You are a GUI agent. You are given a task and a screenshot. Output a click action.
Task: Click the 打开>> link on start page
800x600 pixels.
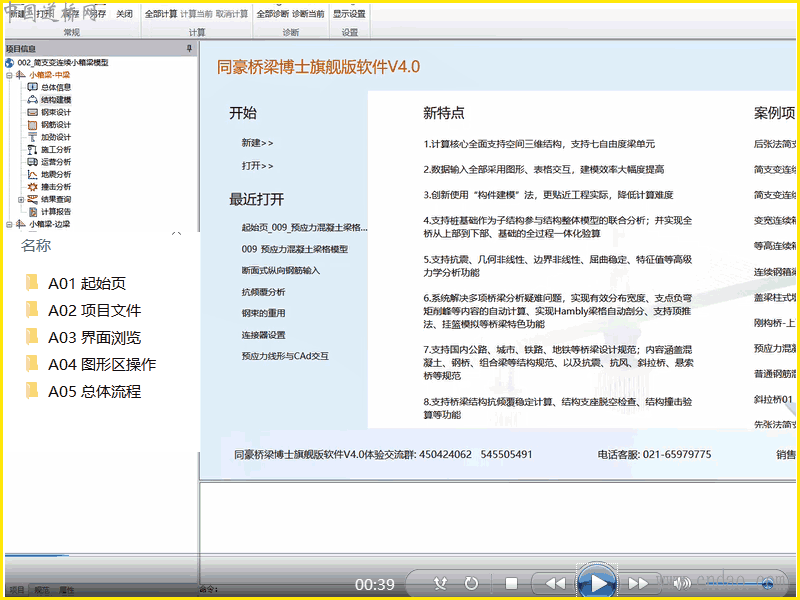tap(257, 166)
